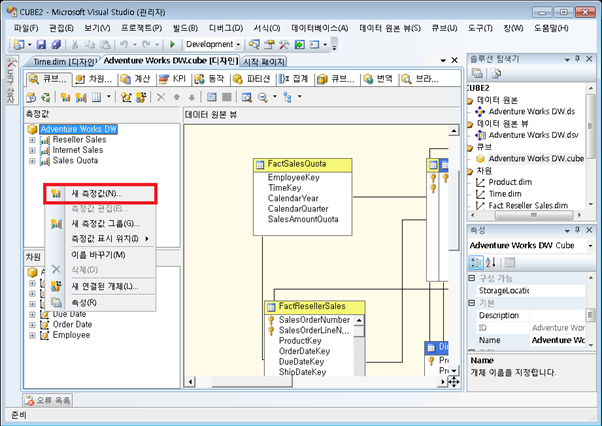602x426 pixels.
Task: Click the green Start/Deploy play button
Action: point(172,45)
